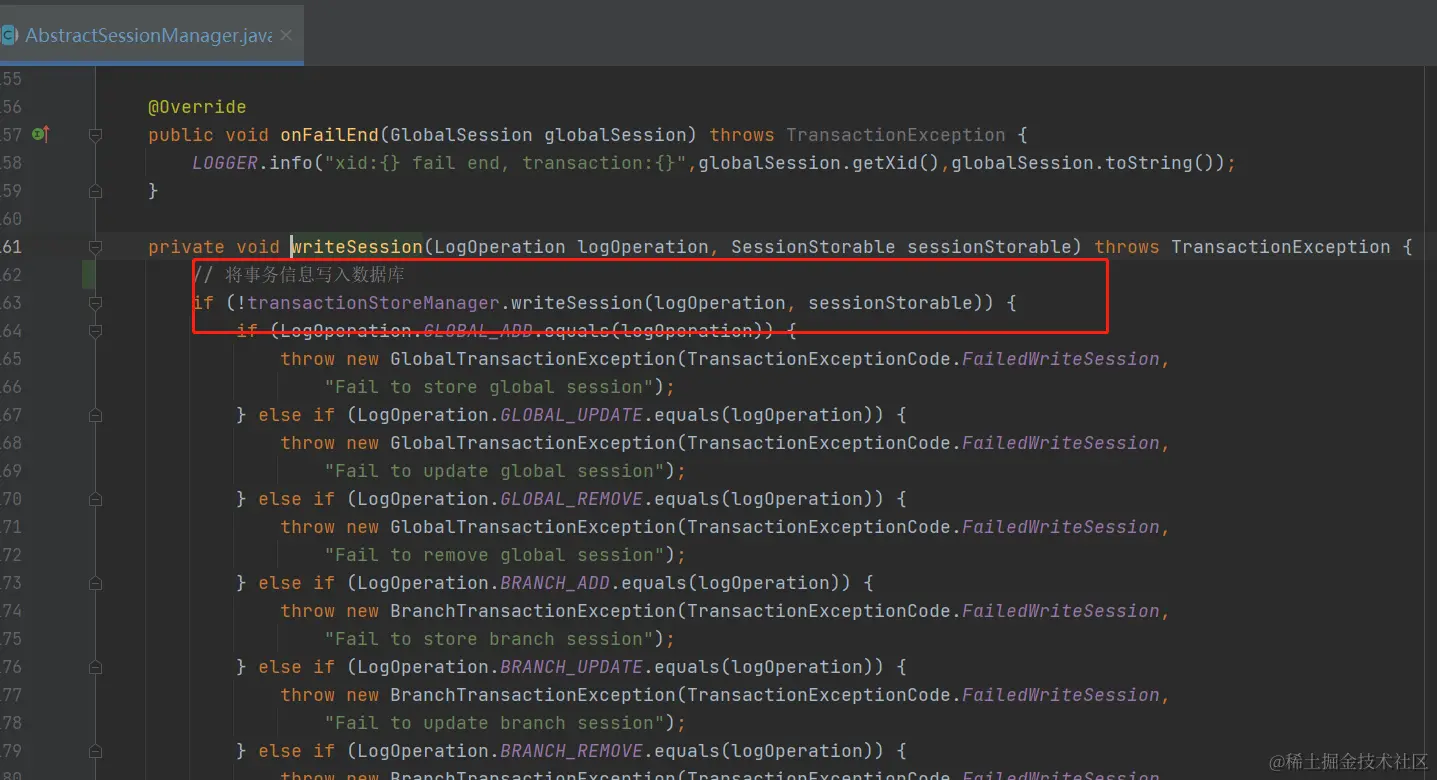Click BranchTransactionException above "Fail to store branch session"
This screenshot has height=780, width=1437.
(533, 611)
